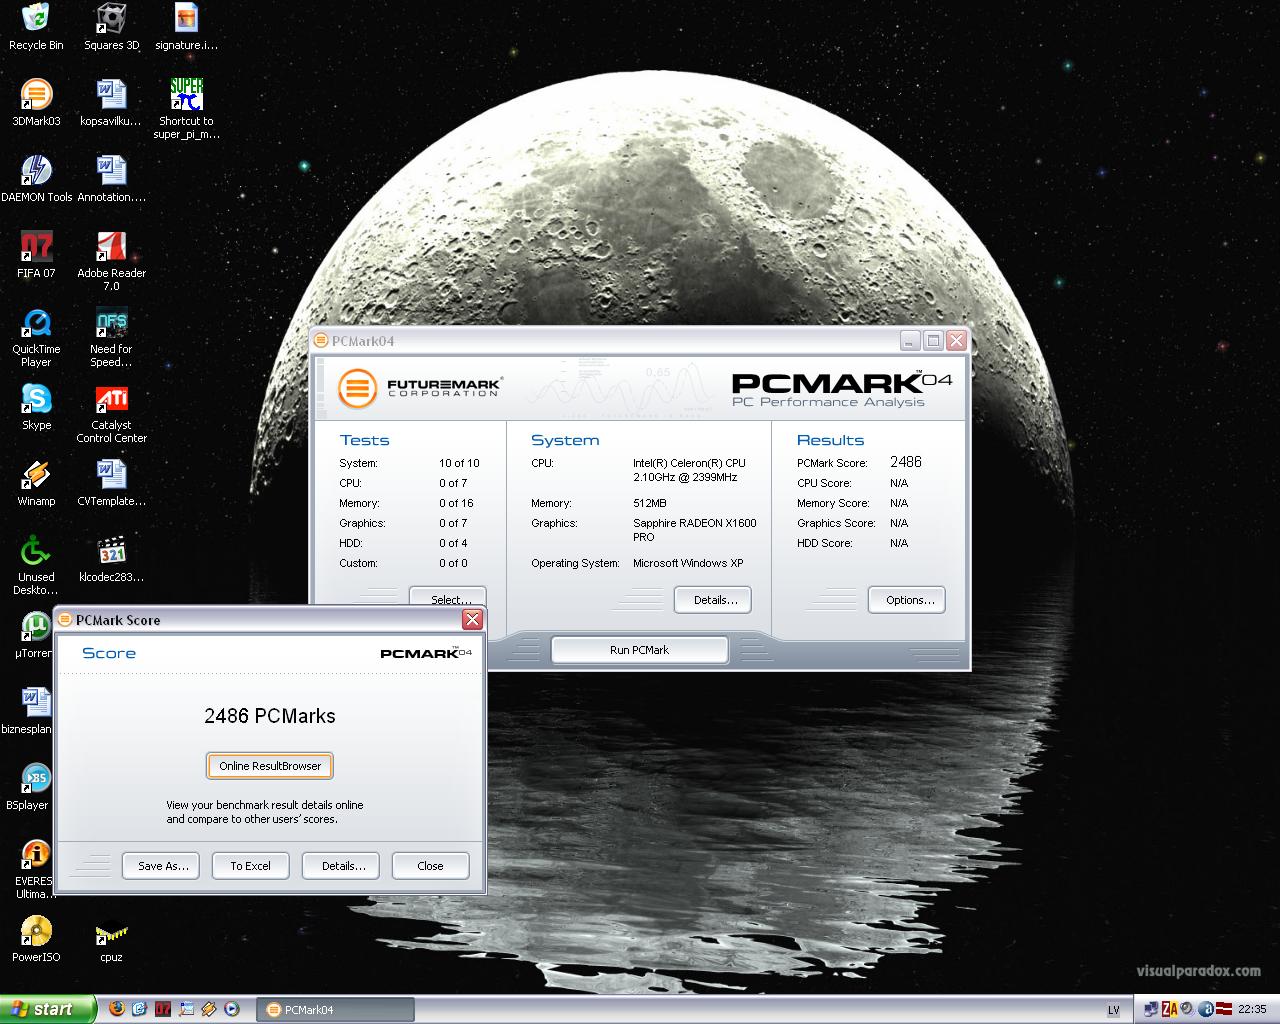Open the Windows start menu
Screen dimensions: 1280x1024
point(48,1009)
